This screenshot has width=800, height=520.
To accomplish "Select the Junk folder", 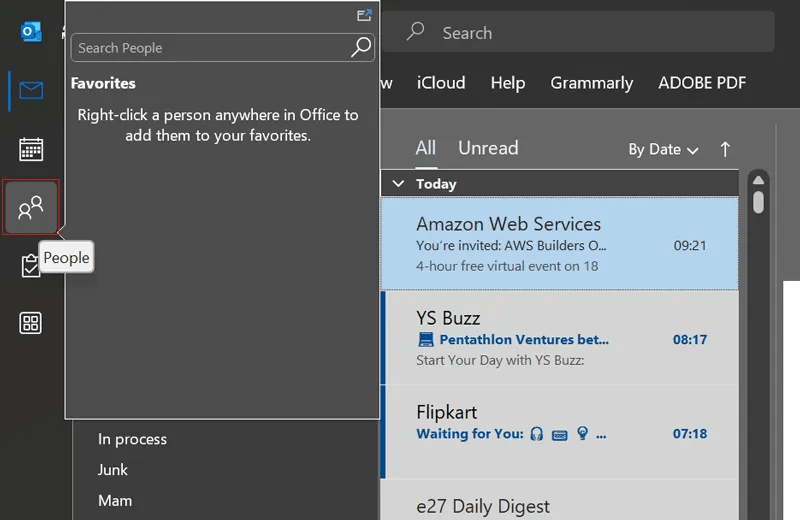I will (x=113, y=470).
